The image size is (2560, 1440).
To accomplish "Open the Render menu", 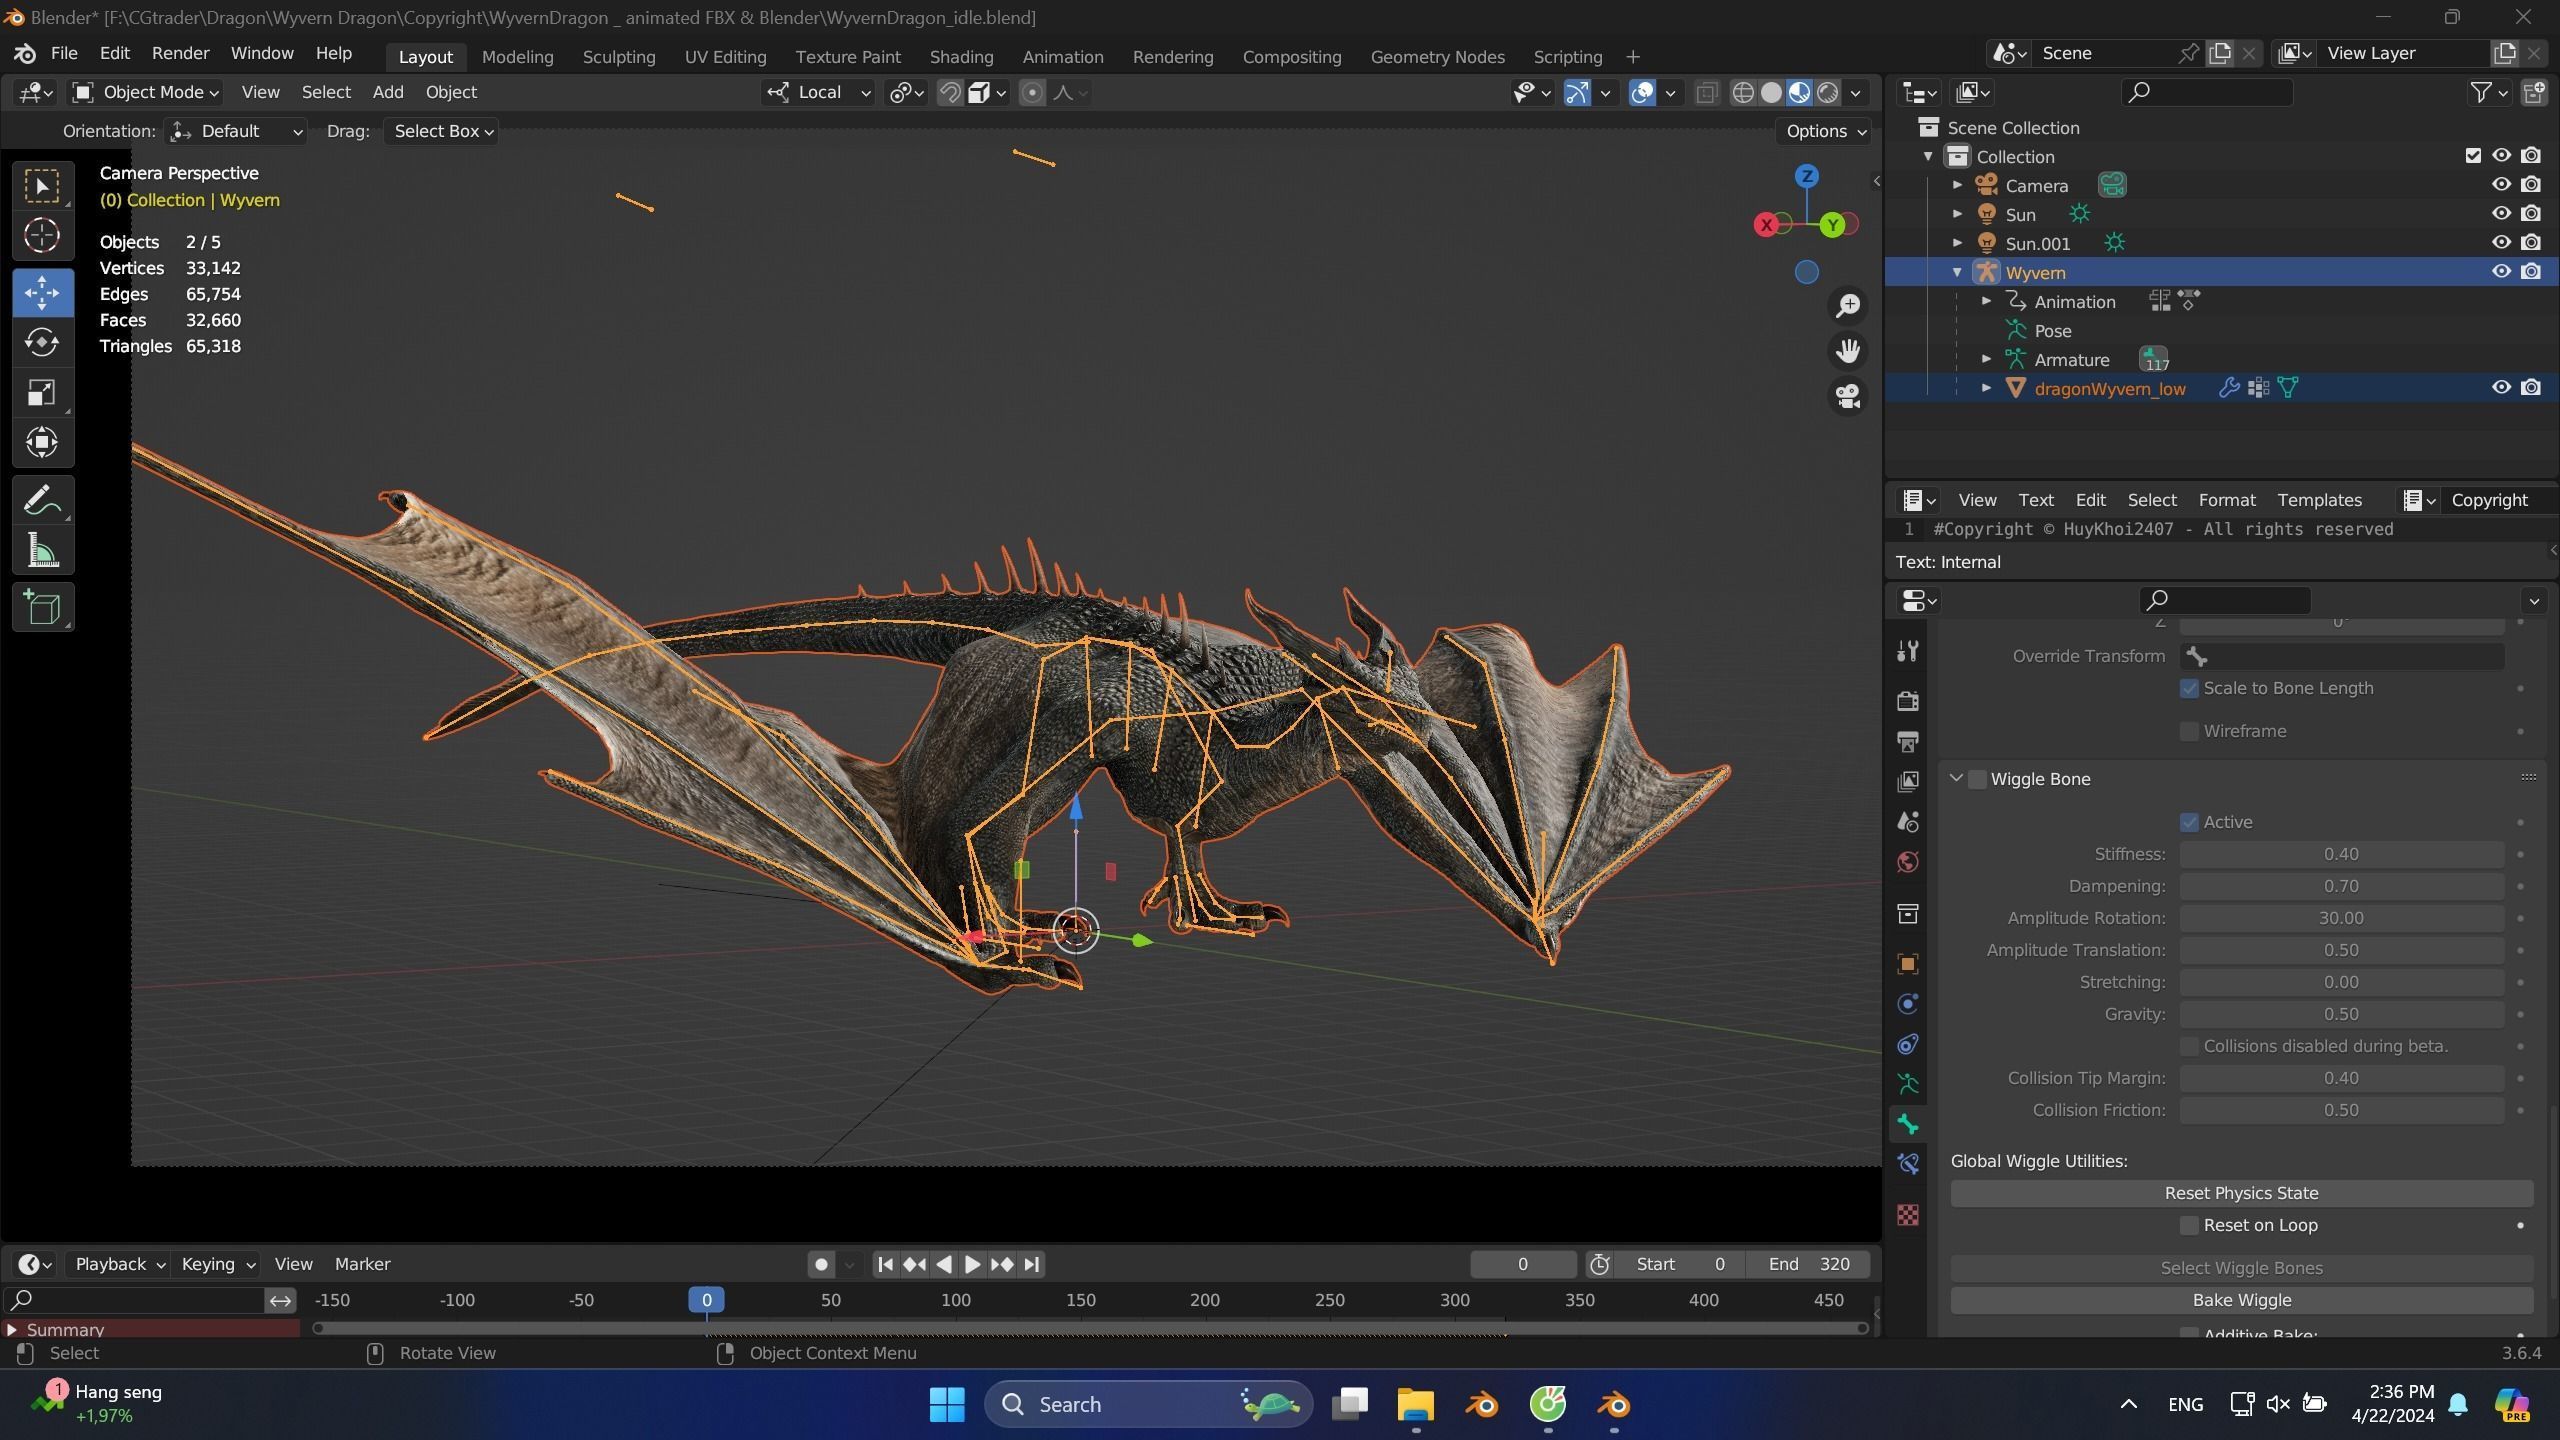I will point(180,54).
